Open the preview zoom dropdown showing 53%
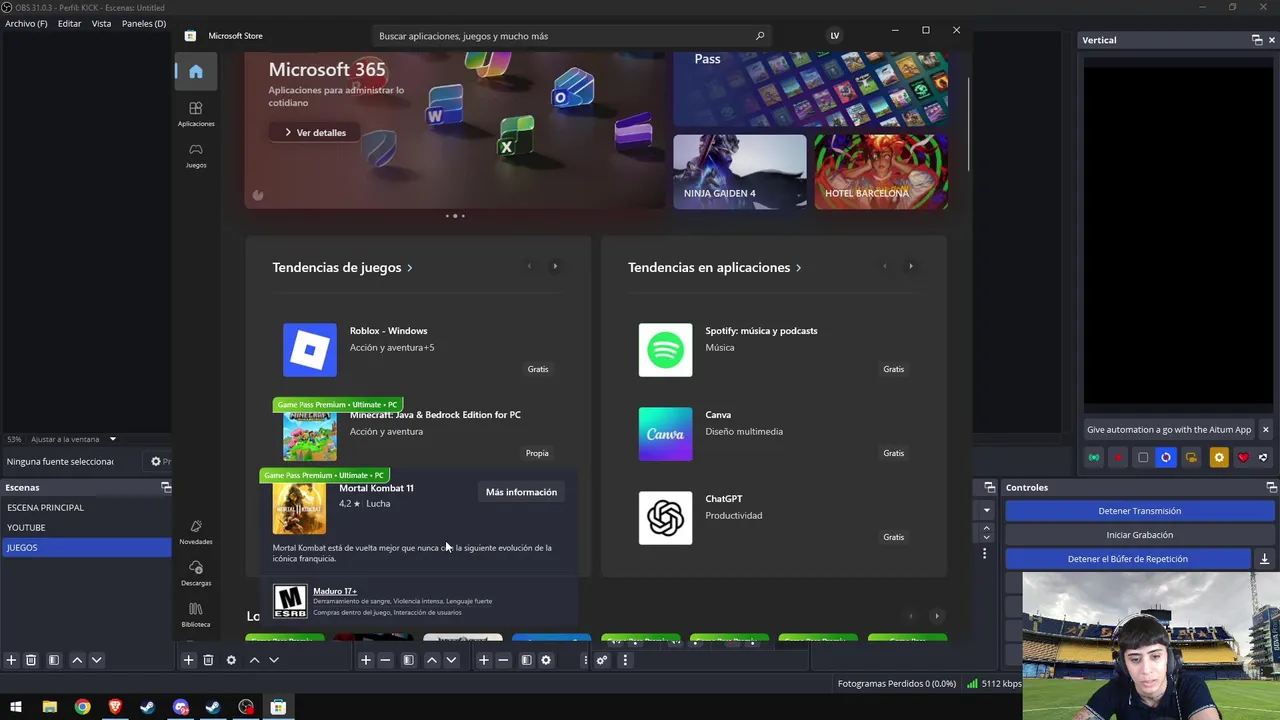 click(112, 439)
